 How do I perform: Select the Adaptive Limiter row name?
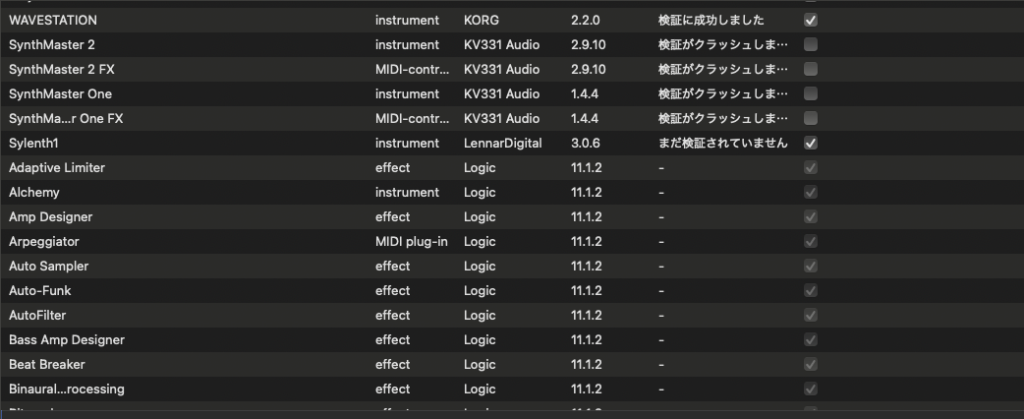coord(57,168)
